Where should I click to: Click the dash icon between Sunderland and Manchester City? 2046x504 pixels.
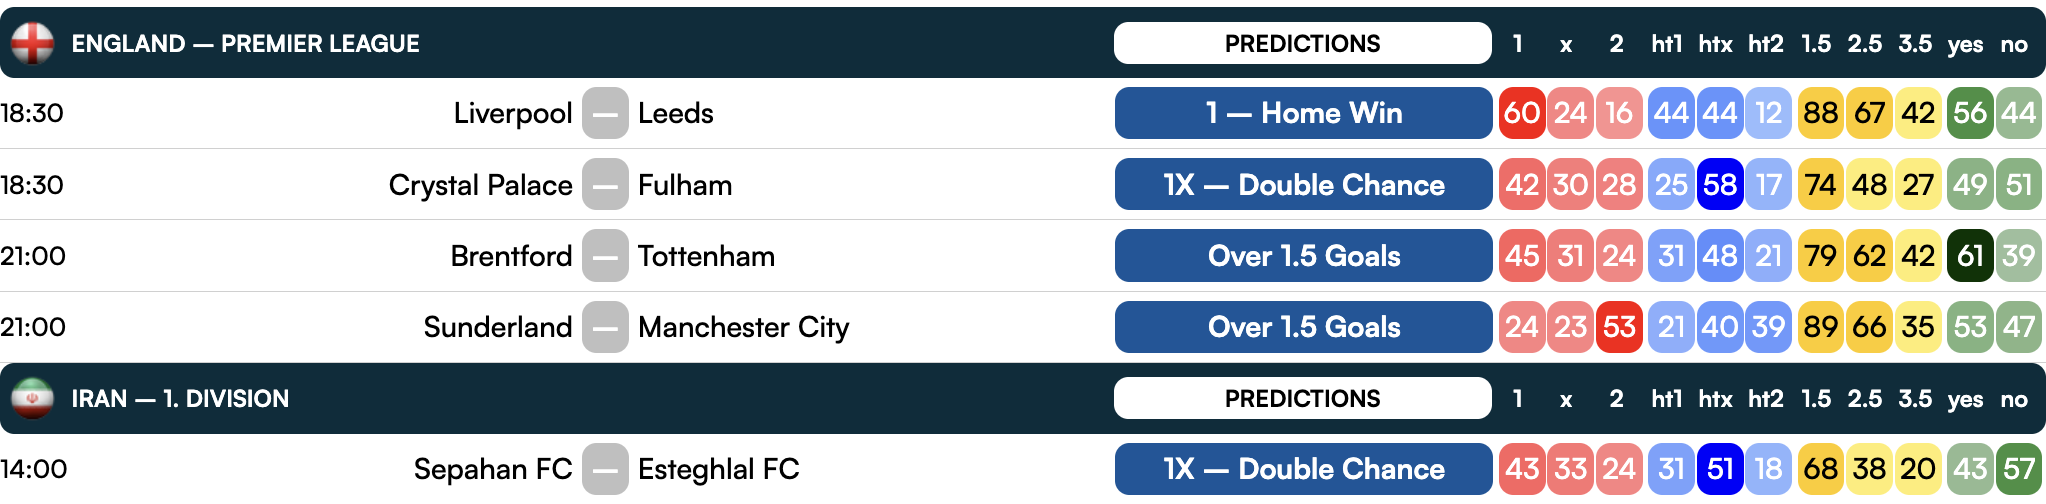click(605, 327)
